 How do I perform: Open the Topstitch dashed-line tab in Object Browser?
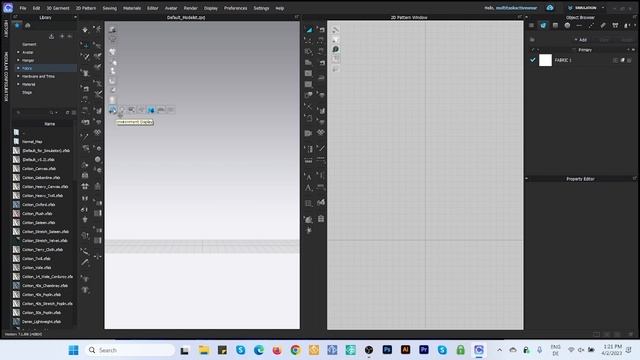tap(591, 25)
